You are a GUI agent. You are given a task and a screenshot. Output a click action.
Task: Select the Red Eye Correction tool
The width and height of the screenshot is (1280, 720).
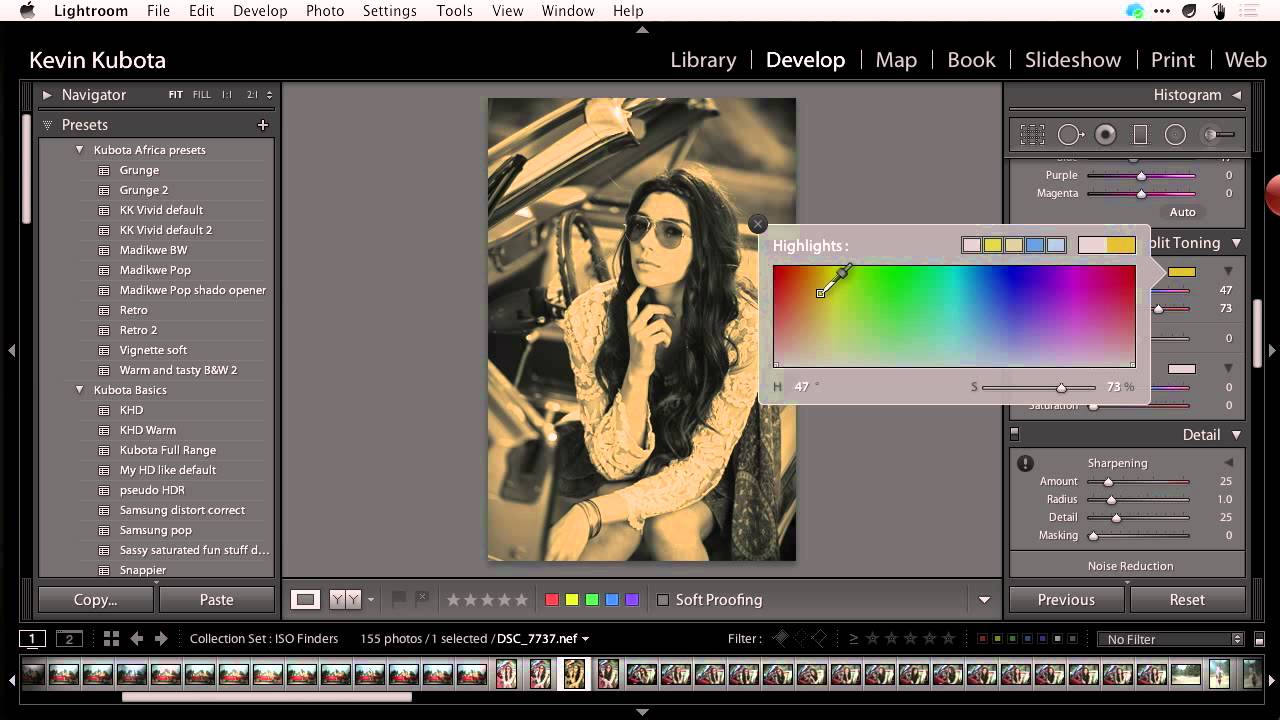1105,134
